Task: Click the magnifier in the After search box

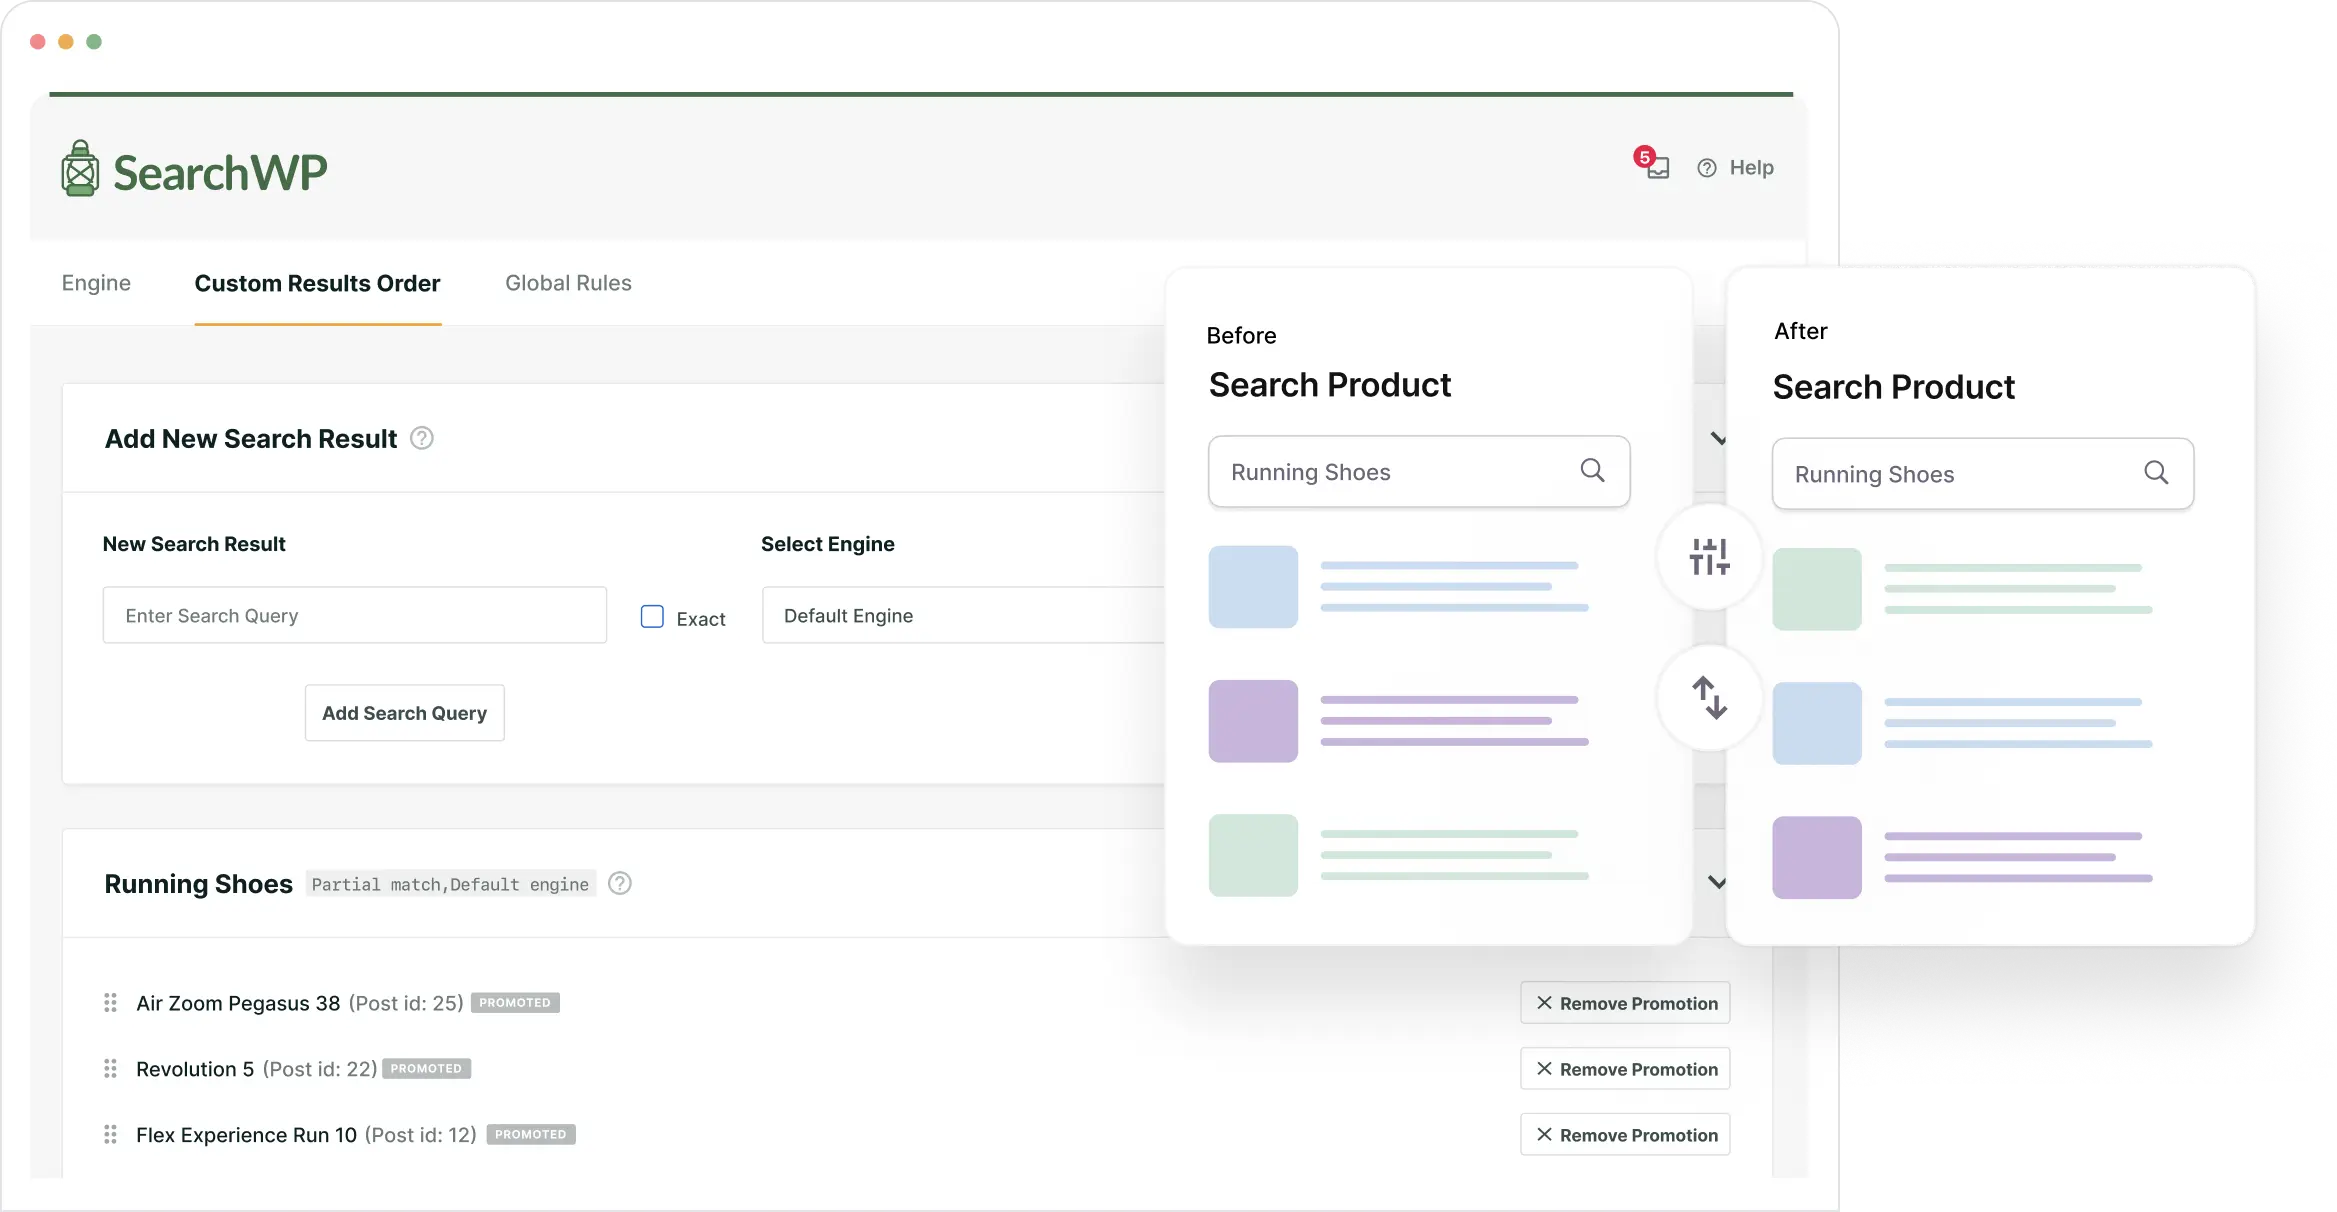Action: pyautogui.click(x=2157, y=473)
